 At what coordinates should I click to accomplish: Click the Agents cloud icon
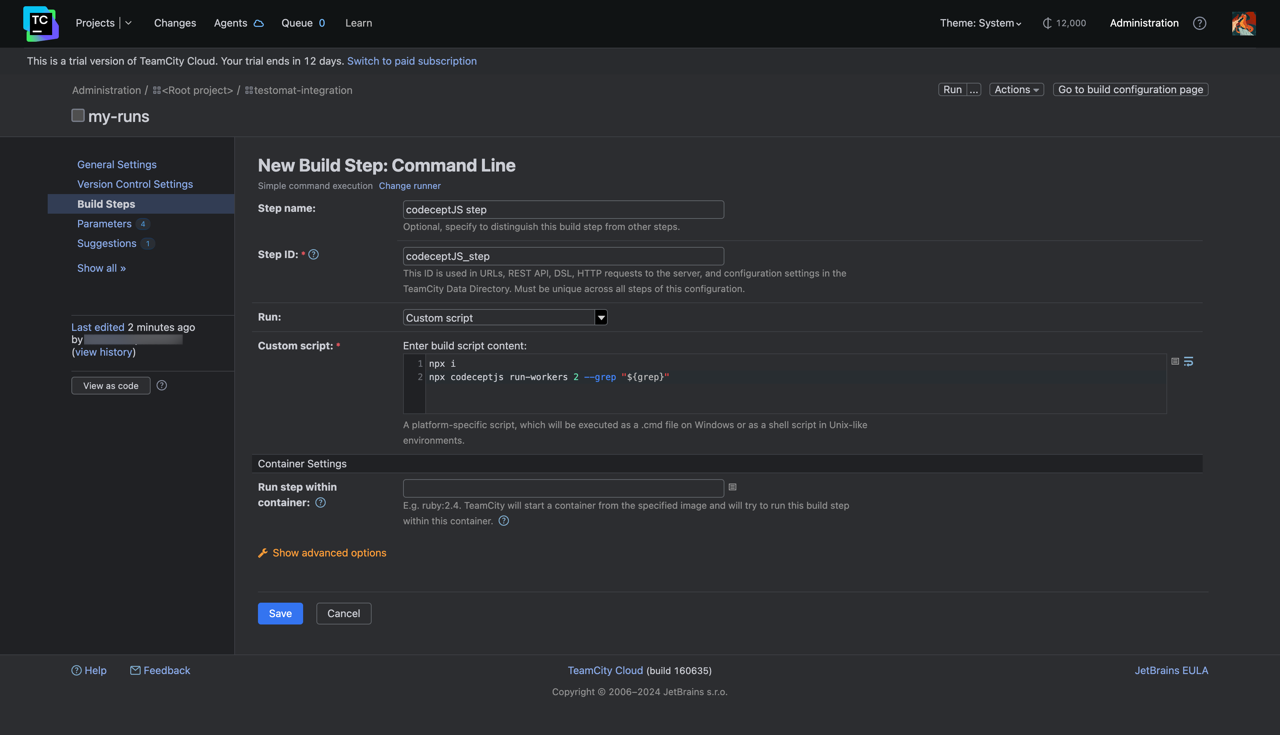258,23
